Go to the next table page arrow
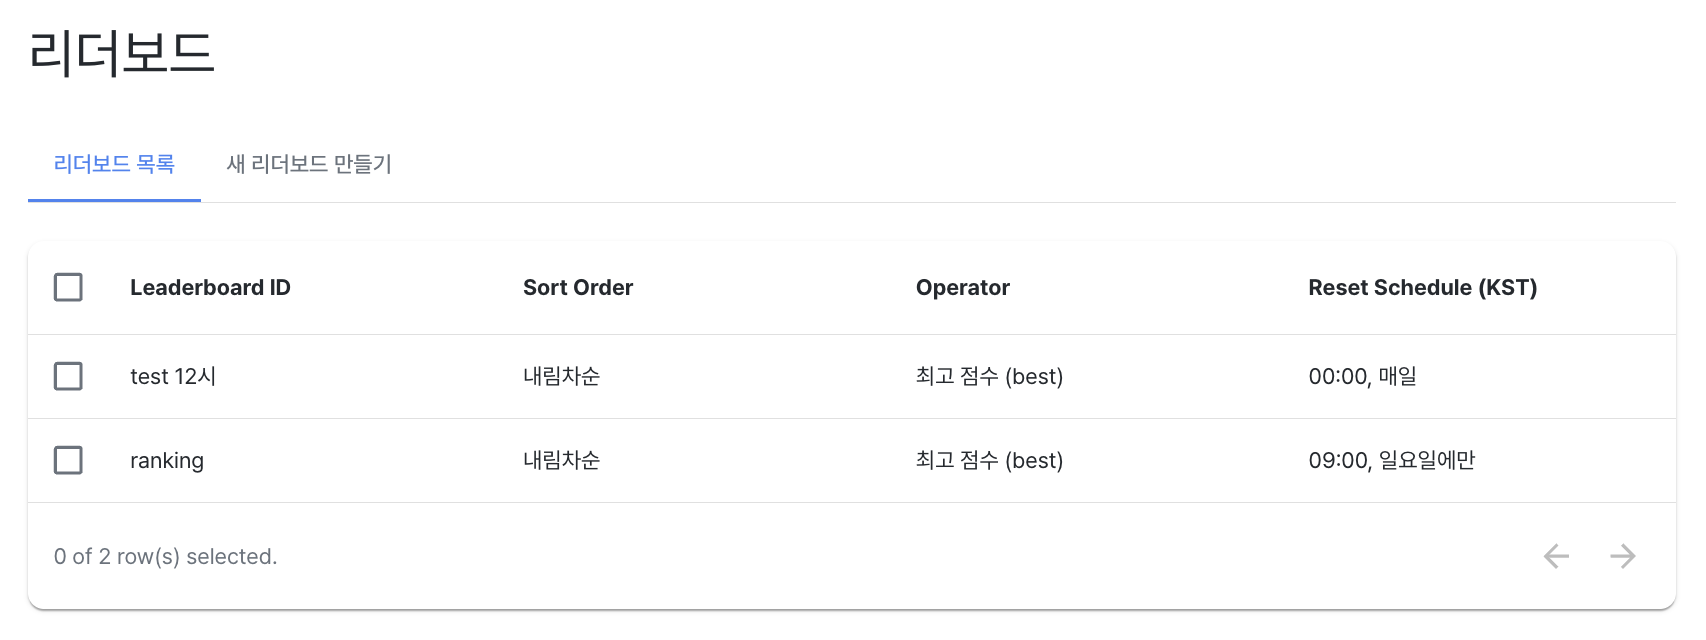This screenshot has height=640, width=1706. coord(1623,556)
